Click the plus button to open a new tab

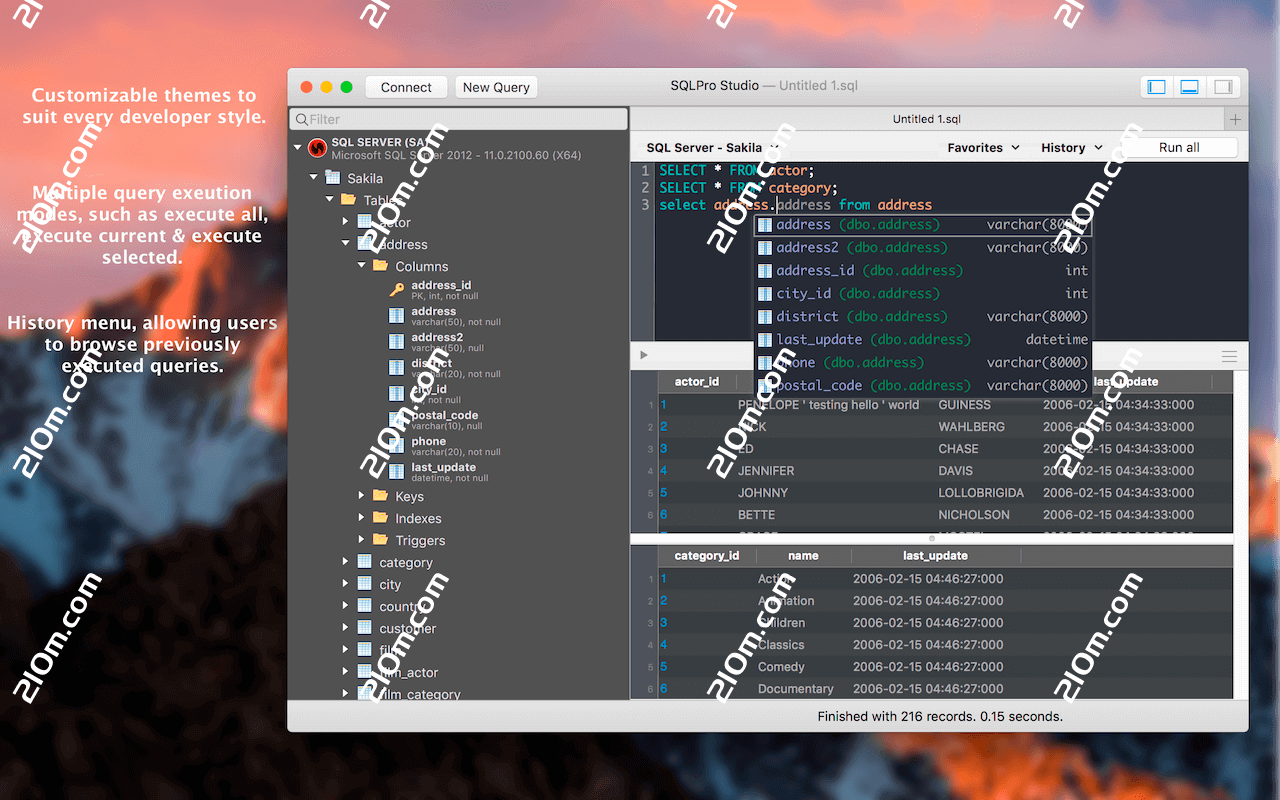(1235, 118)
